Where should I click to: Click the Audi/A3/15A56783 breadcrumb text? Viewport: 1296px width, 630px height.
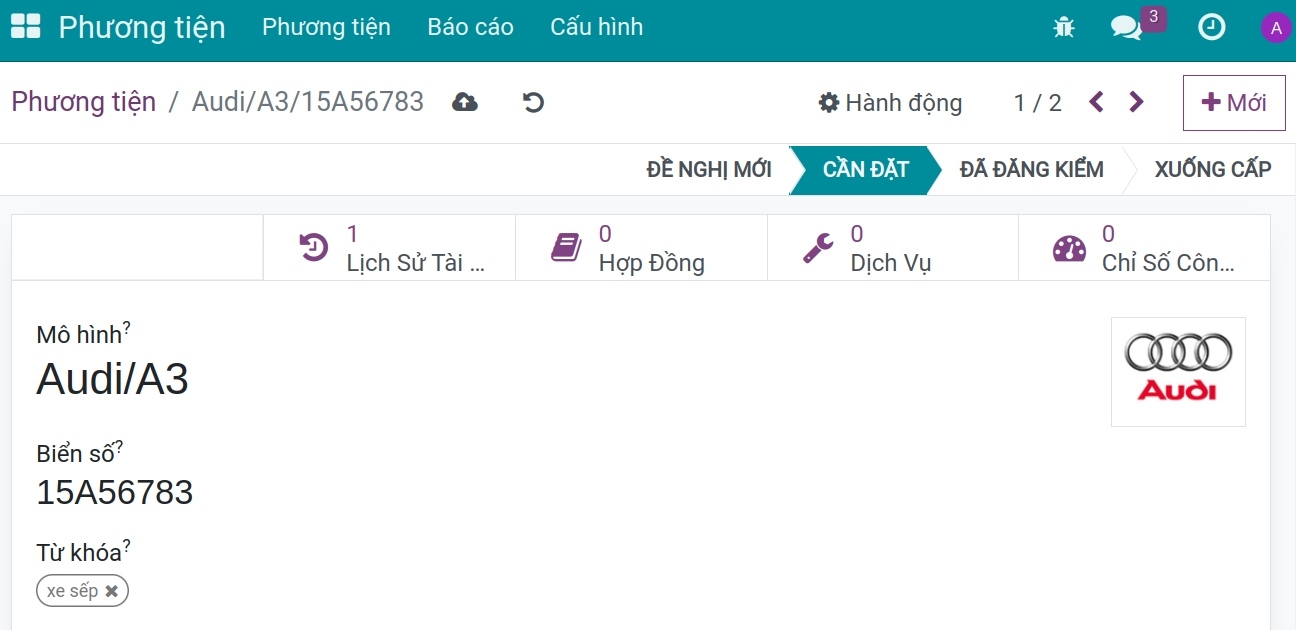pos(308,102)
